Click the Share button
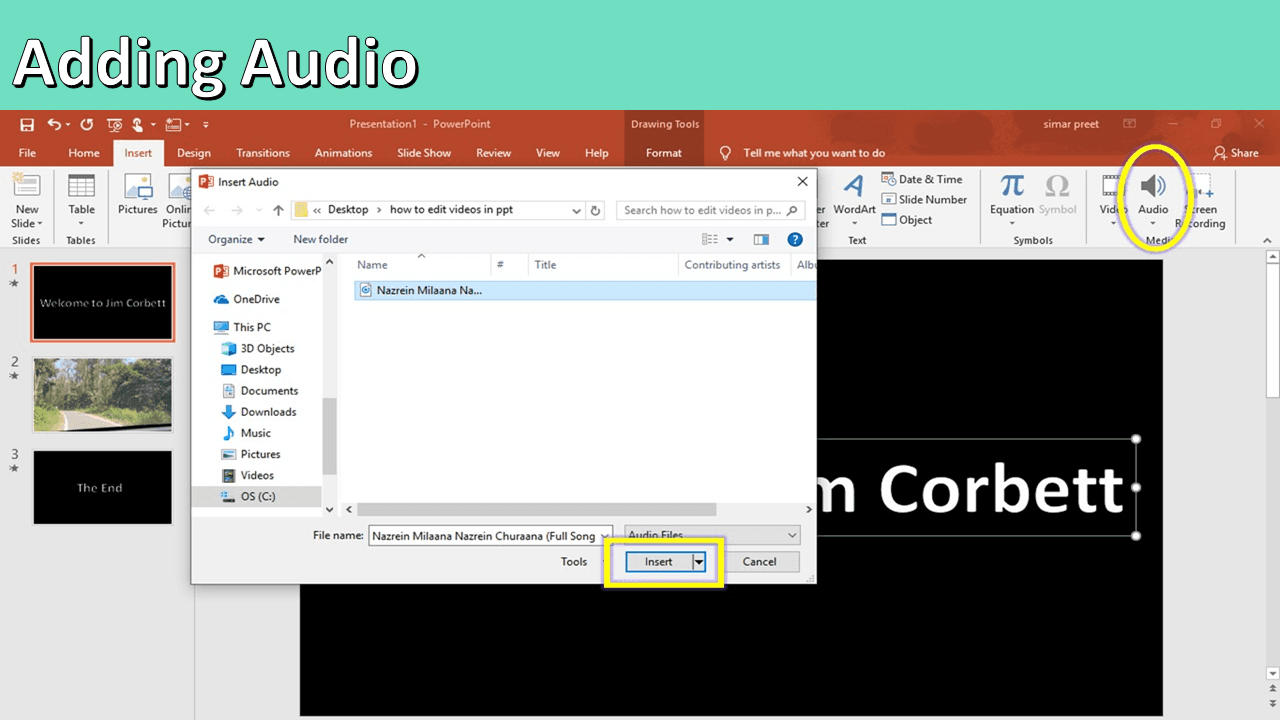Screen dimensions: 1280x720 point(1236,153)
